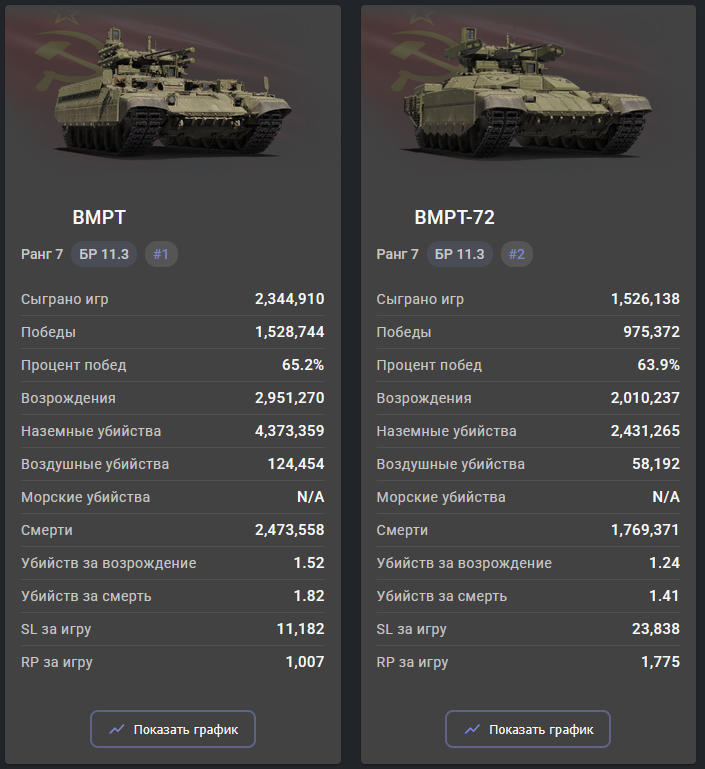The height and width of the screenshot is (769, 705).
Task: Click the БР 11.3 badge on BMPT-72 card
Action: coord(460,254)
